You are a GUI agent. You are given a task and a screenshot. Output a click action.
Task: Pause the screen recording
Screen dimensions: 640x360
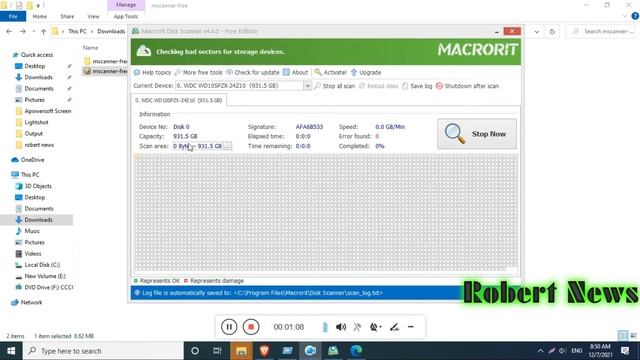click(x=229, y=327)
